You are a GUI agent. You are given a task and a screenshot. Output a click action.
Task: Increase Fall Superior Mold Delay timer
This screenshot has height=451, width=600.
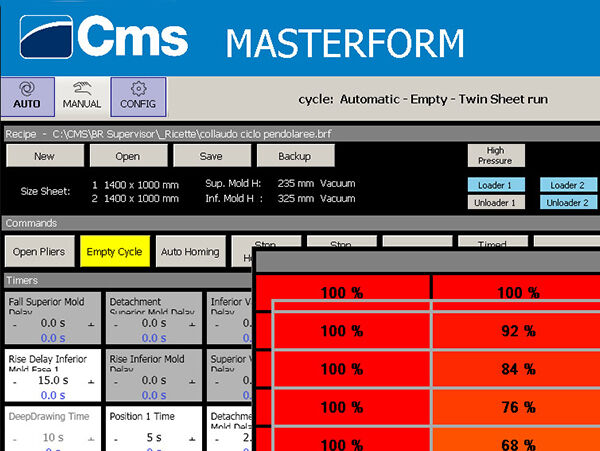coord(92,325)
